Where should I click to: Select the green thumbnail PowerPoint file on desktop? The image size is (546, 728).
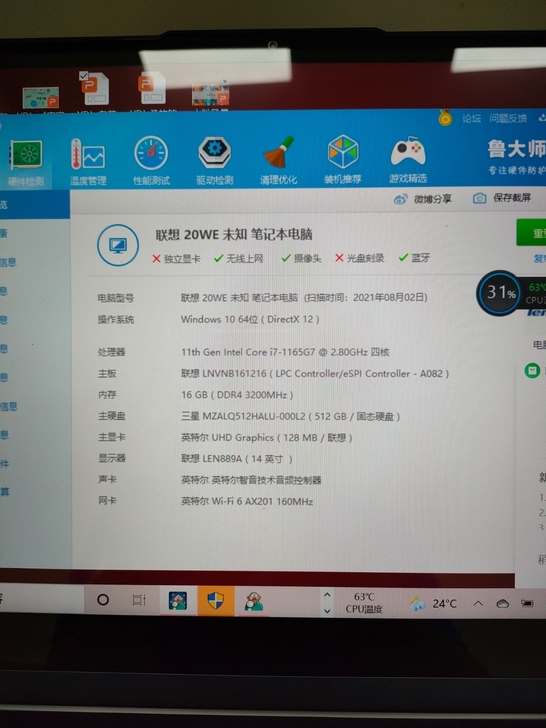(x=41, y=98)
